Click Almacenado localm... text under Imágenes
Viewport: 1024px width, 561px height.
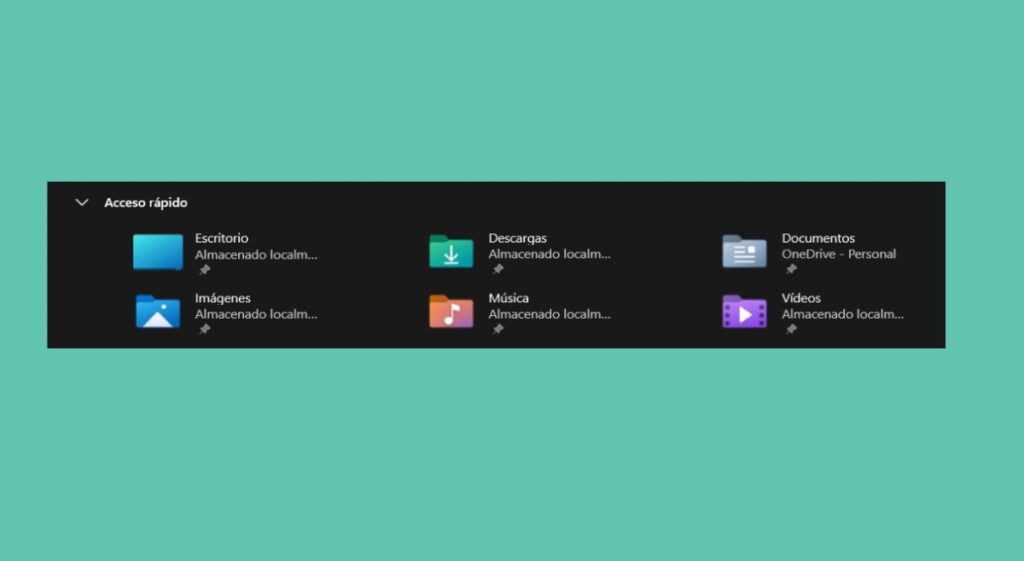point(256,314)
